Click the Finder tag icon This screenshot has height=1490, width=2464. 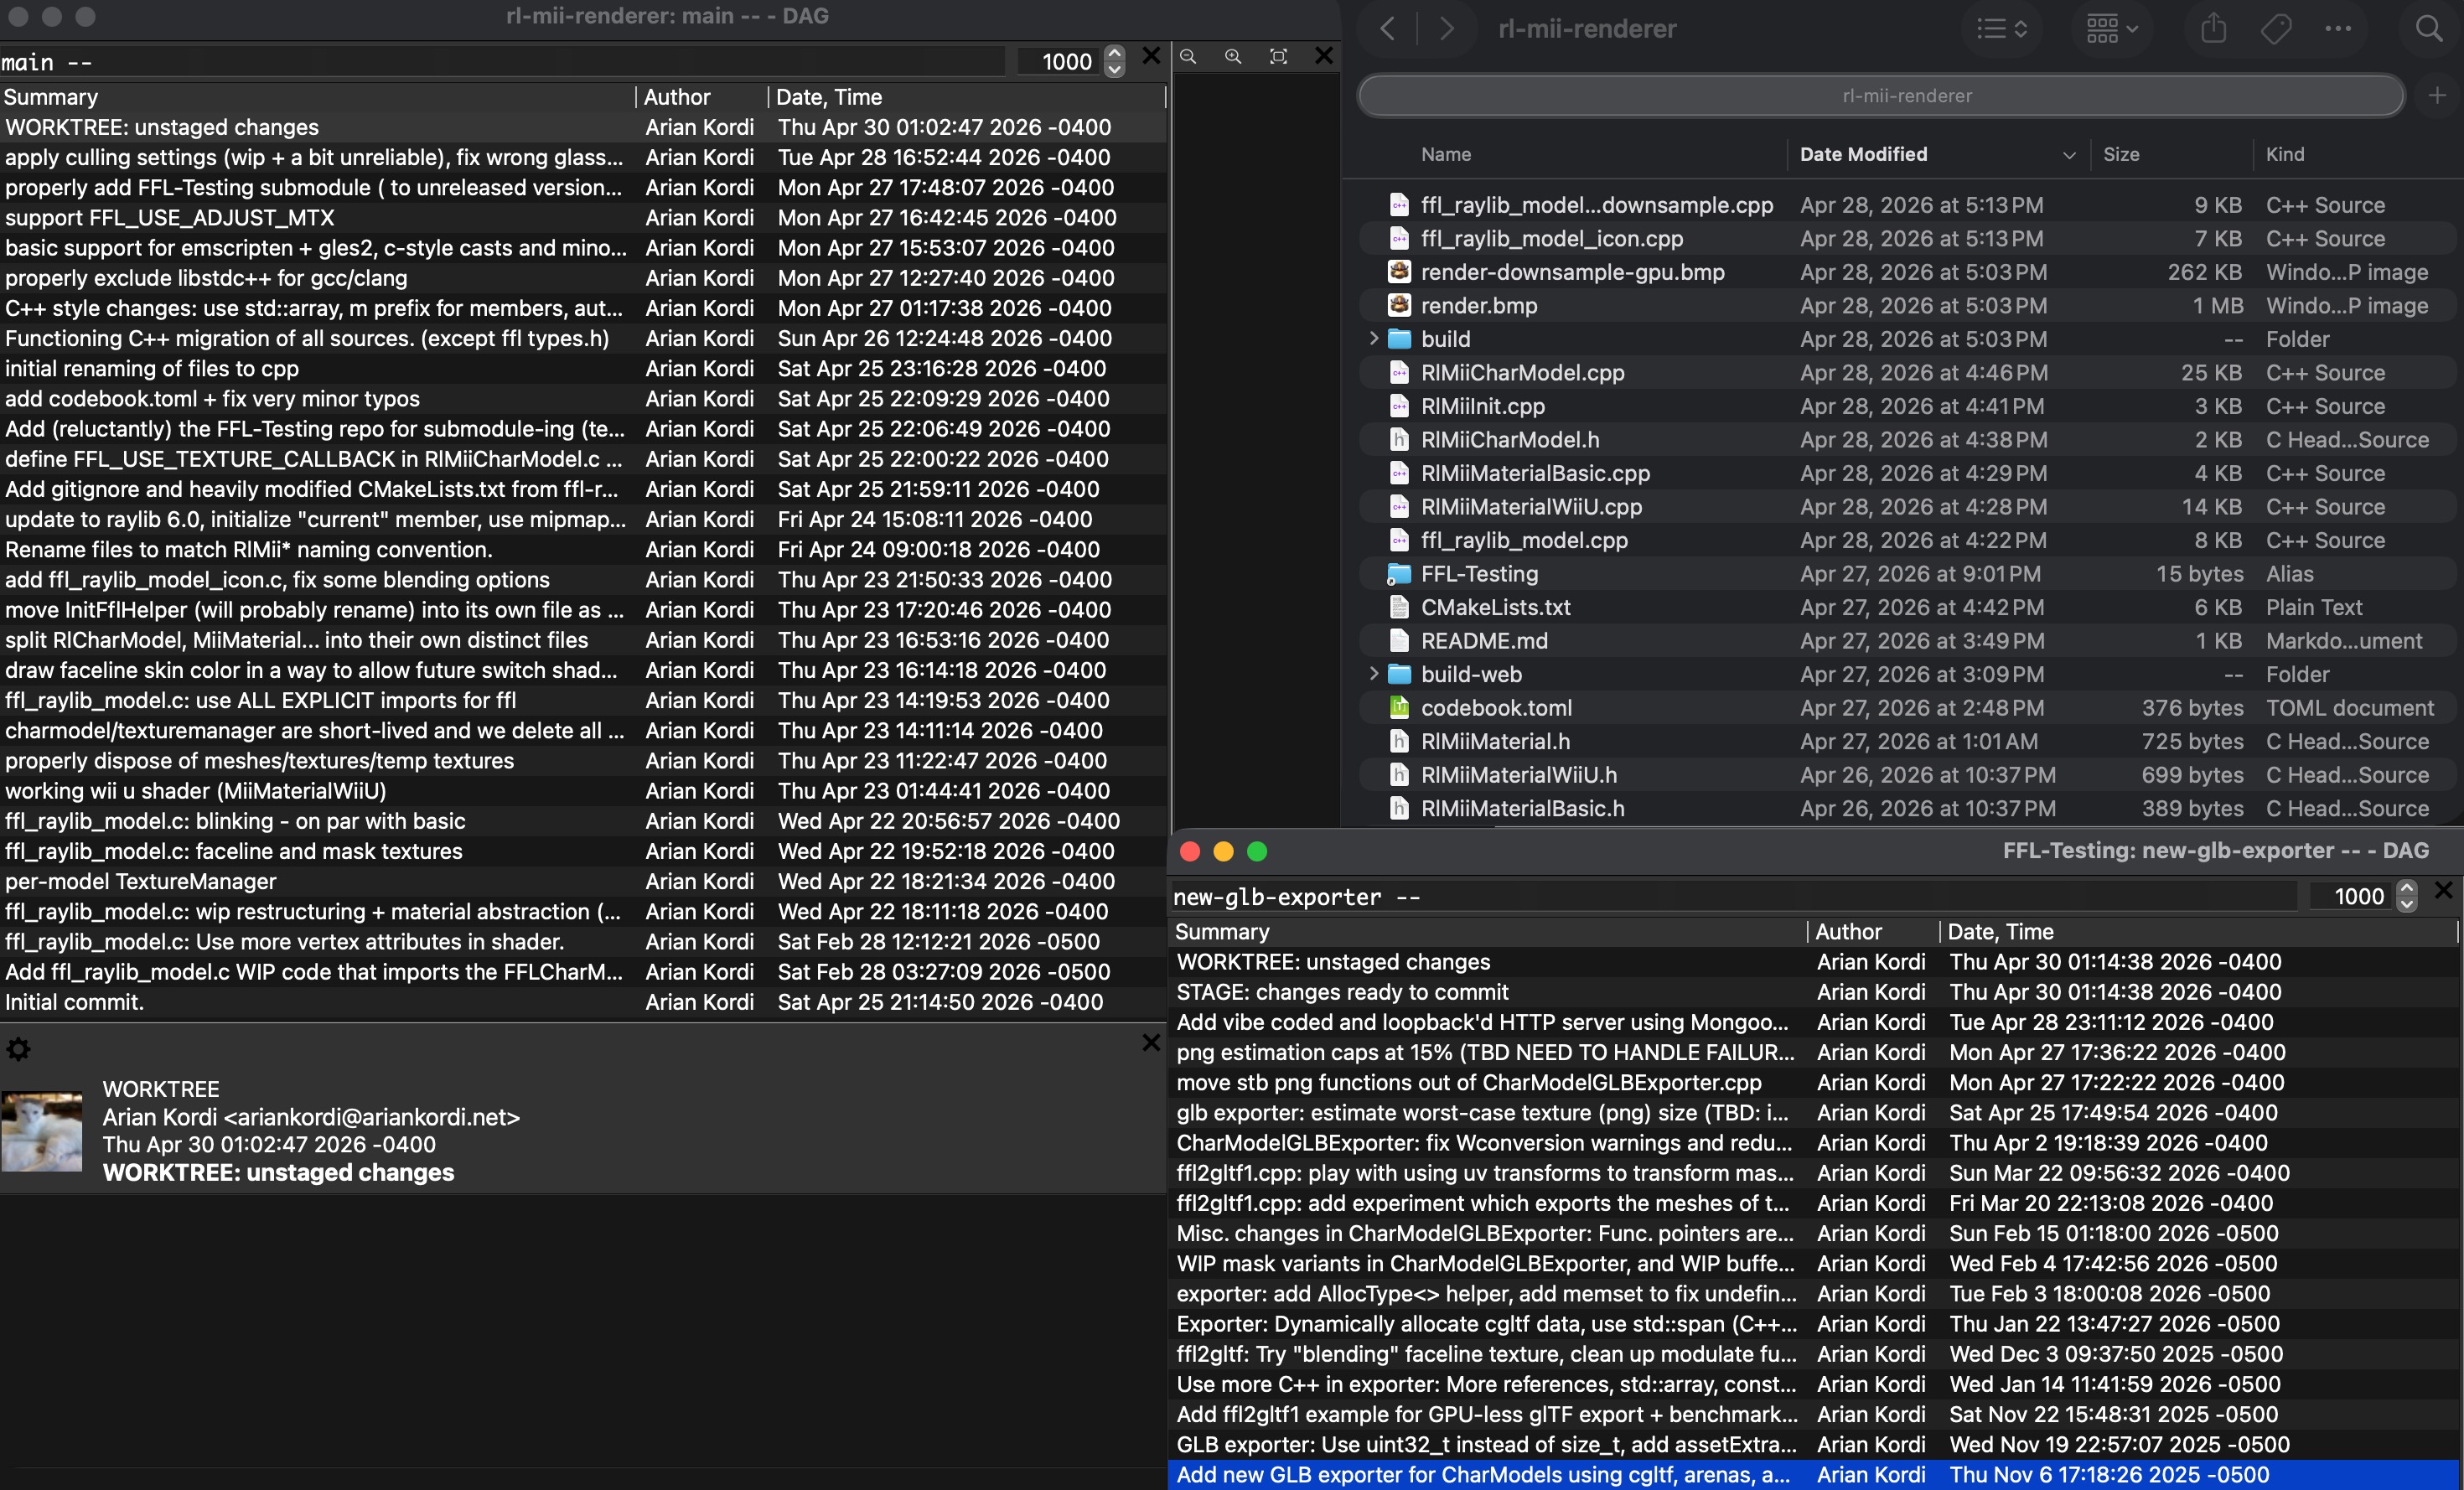point(2276,28)
